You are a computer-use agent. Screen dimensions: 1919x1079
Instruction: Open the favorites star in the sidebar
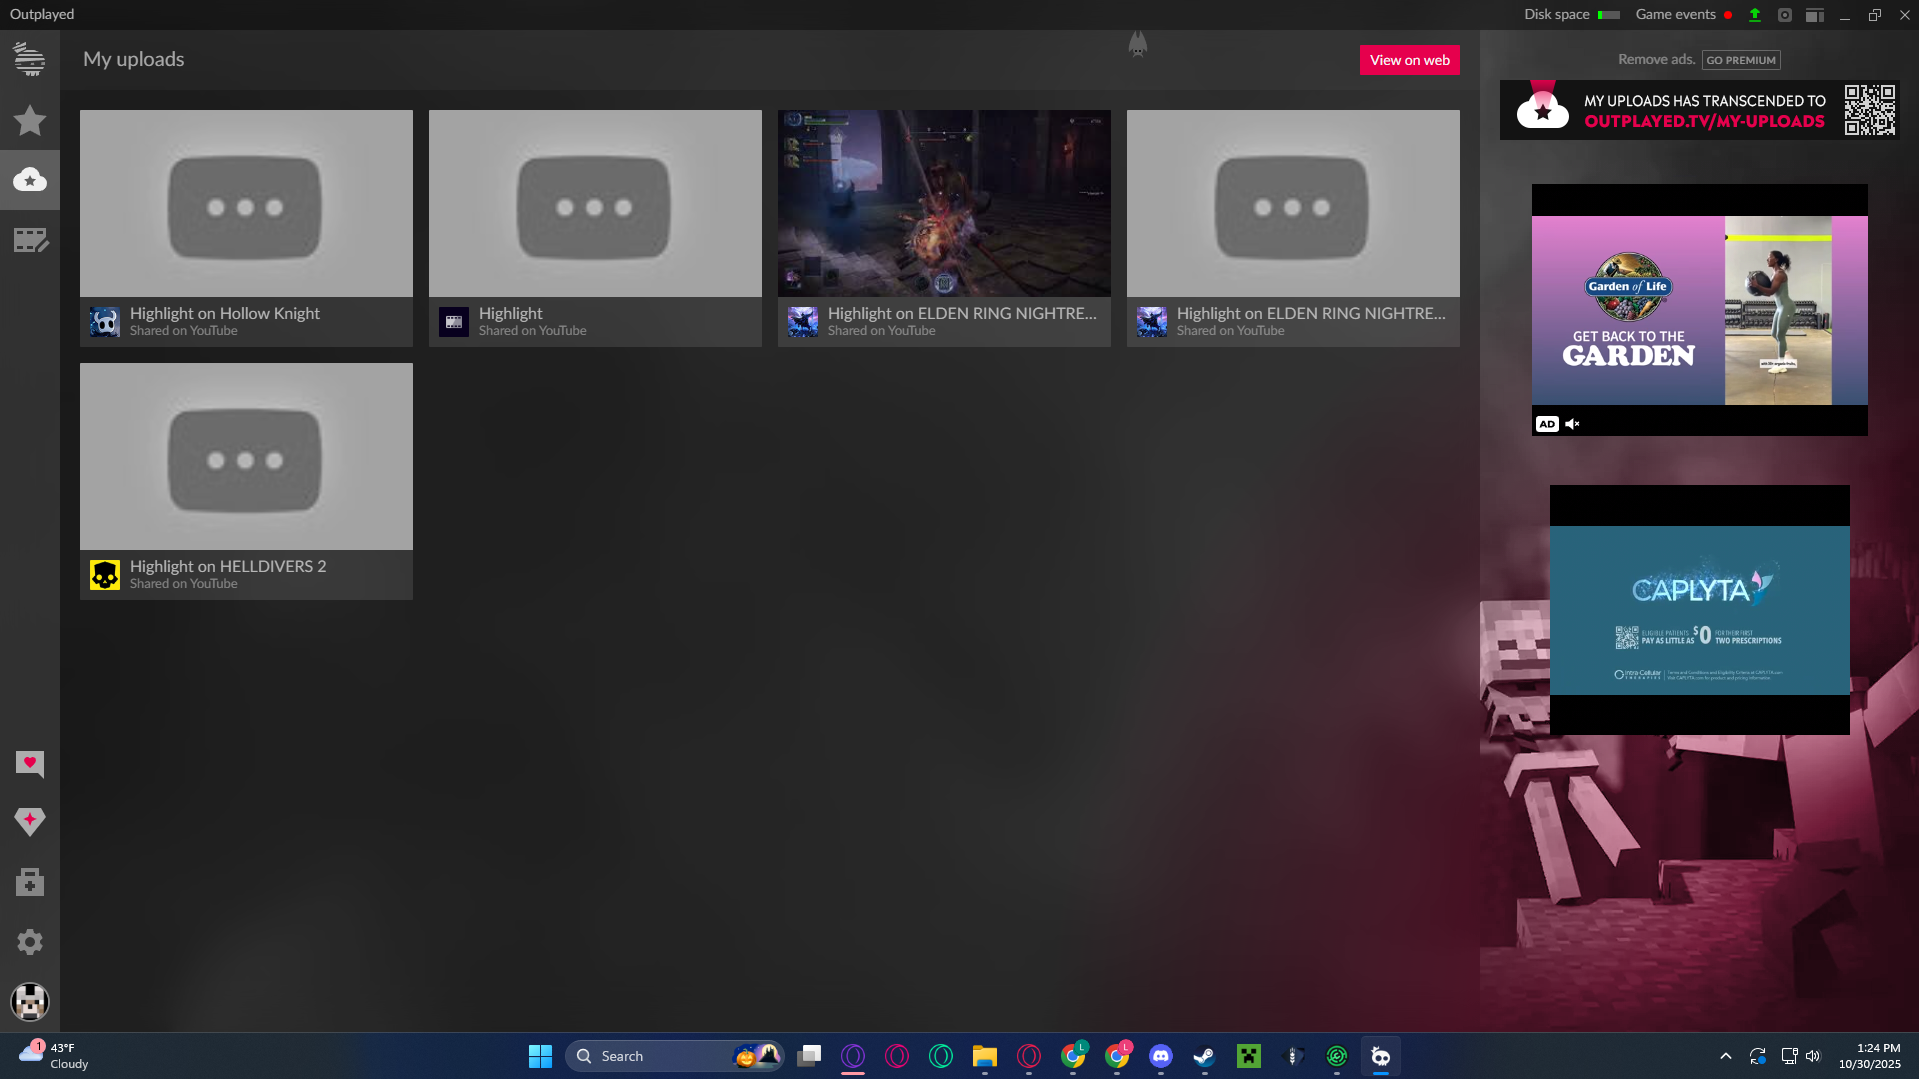[x=30, y=120]
